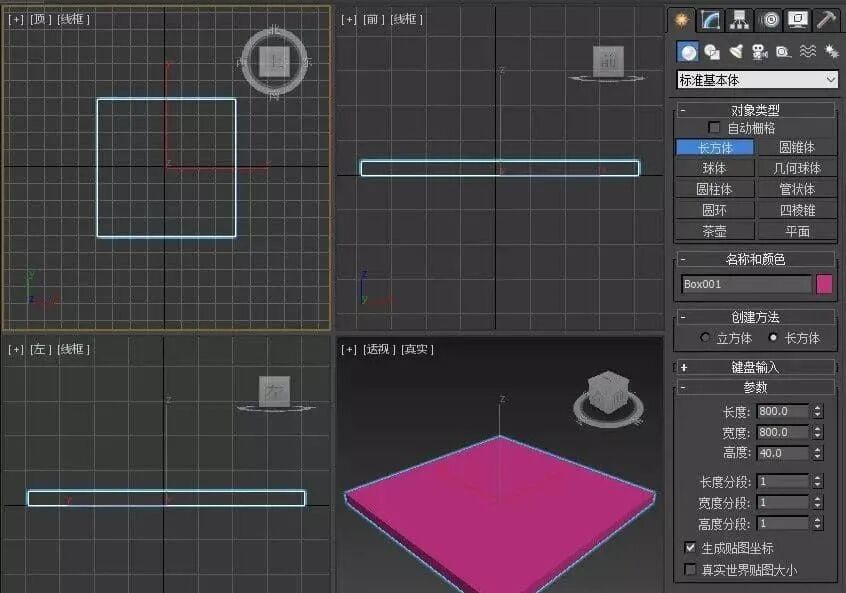Open the [前] view label menu
The image size is (846, 593).
point(373,19)
